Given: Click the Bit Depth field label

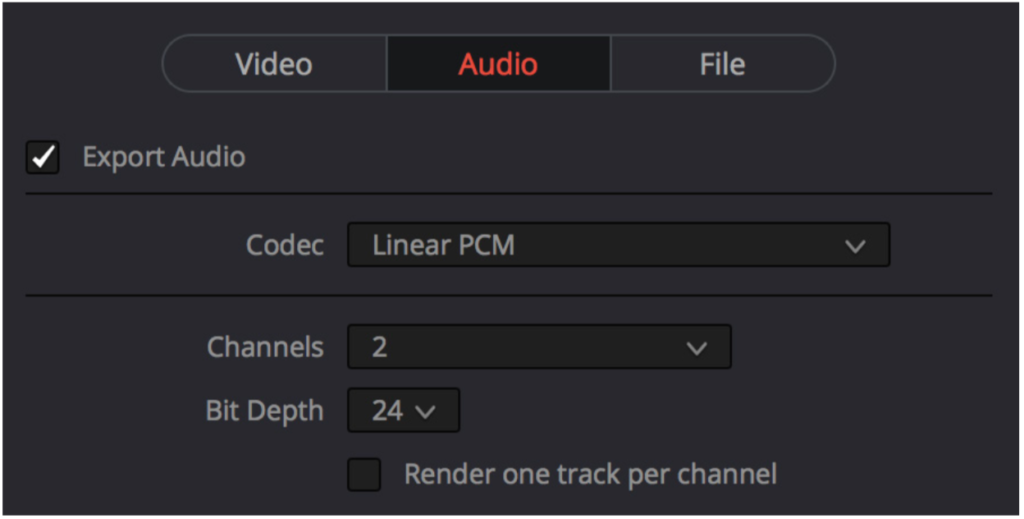Looking at the screenshot, I should point(264,411).
